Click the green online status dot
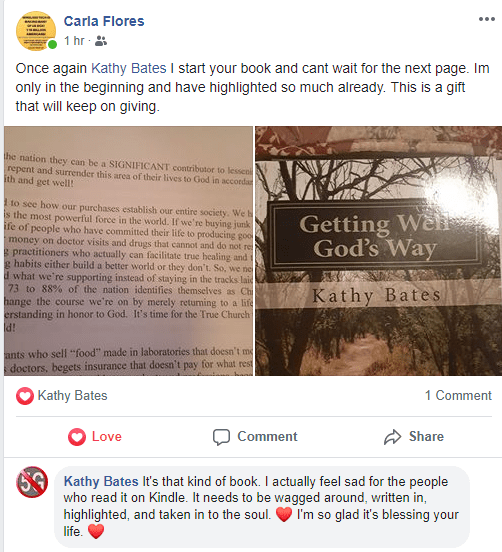 click(52, 45)
